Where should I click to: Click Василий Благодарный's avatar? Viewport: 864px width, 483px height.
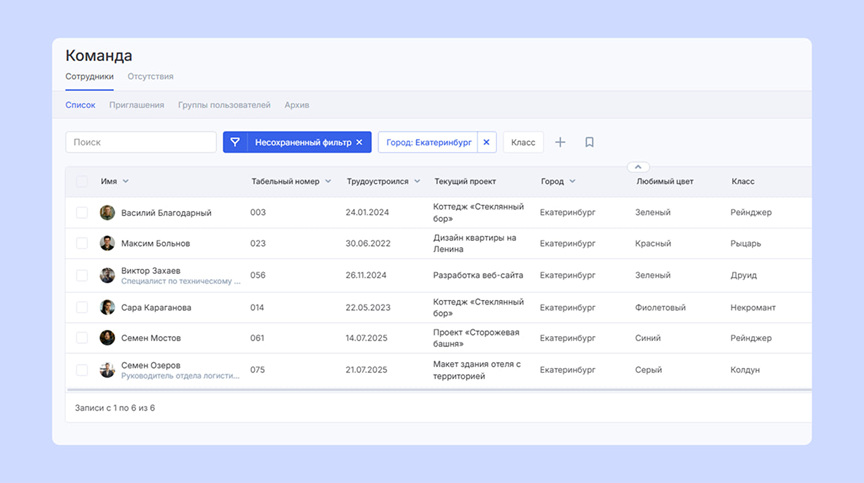pos(108,213)
